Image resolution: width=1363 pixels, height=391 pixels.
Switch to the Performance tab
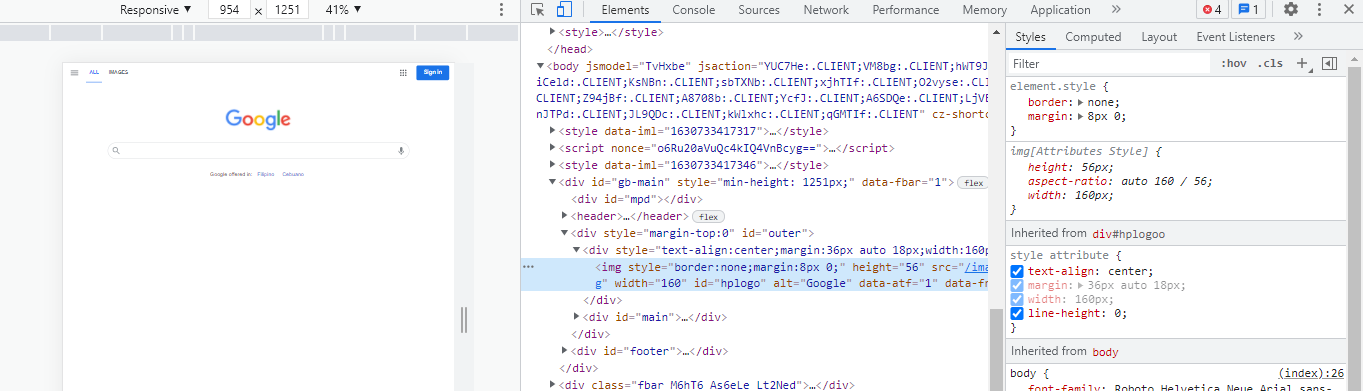905,10
